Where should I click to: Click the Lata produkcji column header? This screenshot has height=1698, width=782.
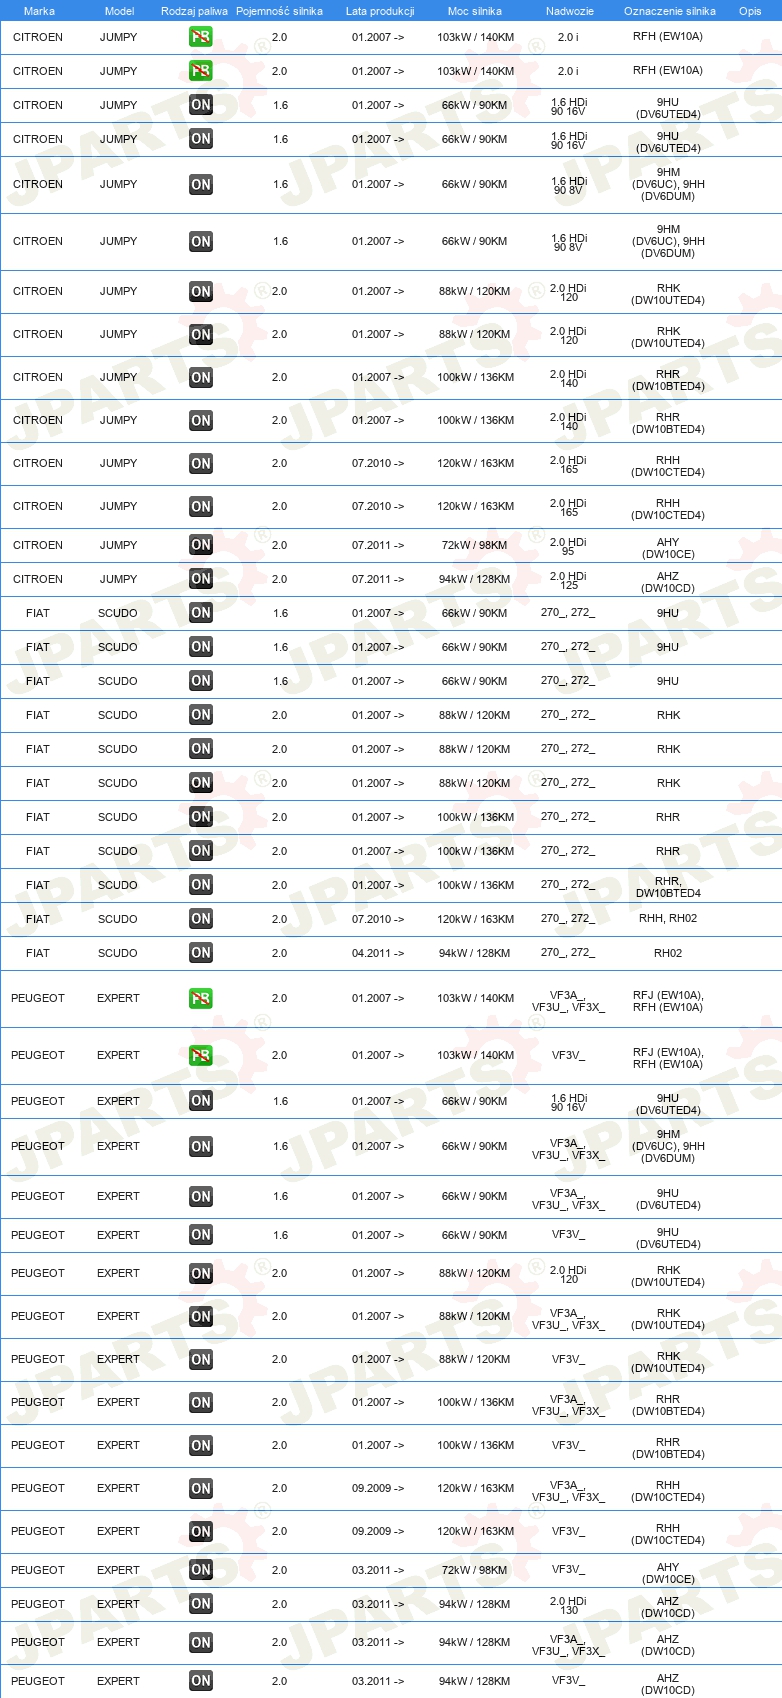coord(380,11)
